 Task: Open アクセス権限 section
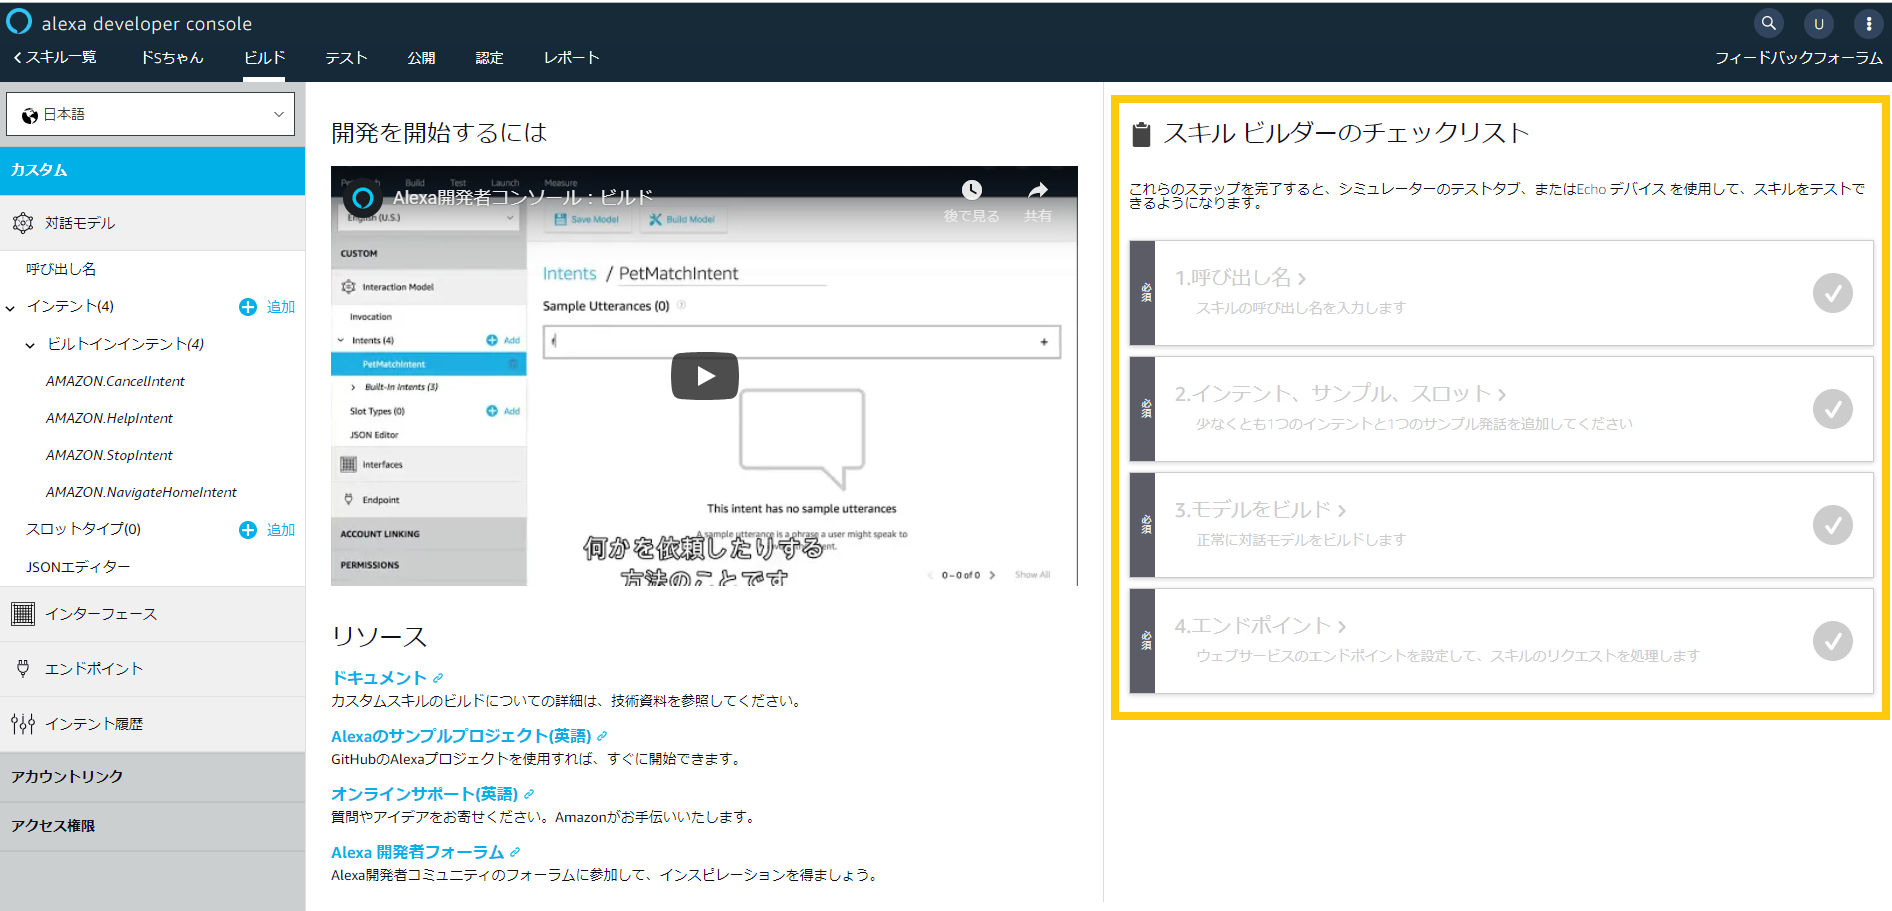click(152, 826)
